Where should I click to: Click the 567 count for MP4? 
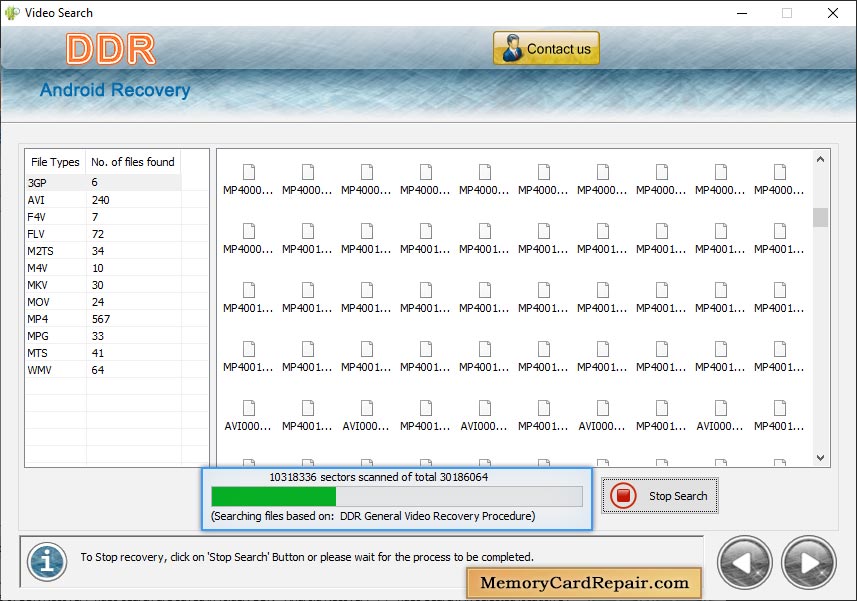coord(101,319)
